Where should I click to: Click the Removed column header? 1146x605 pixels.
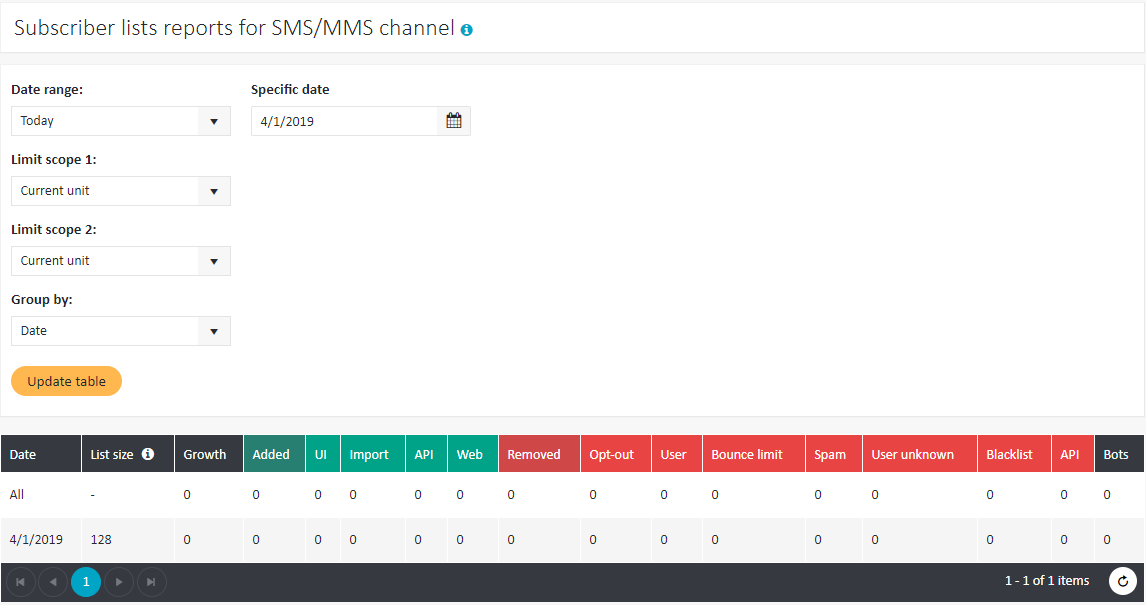click(534, 454)
